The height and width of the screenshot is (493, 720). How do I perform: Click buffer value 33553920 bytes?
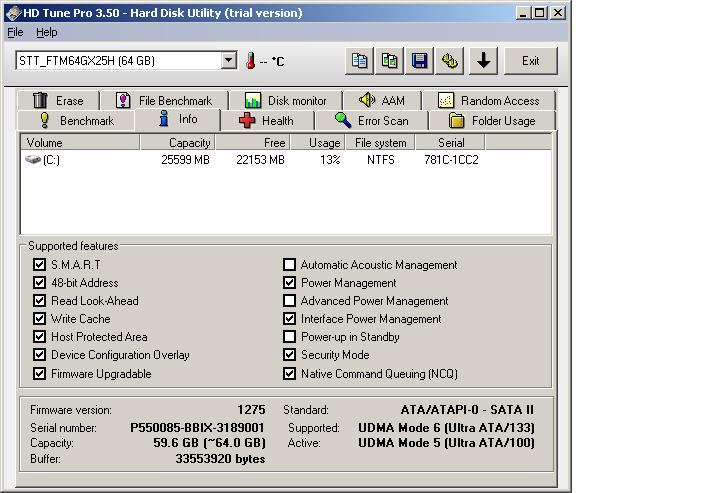(x=220, y=459)
